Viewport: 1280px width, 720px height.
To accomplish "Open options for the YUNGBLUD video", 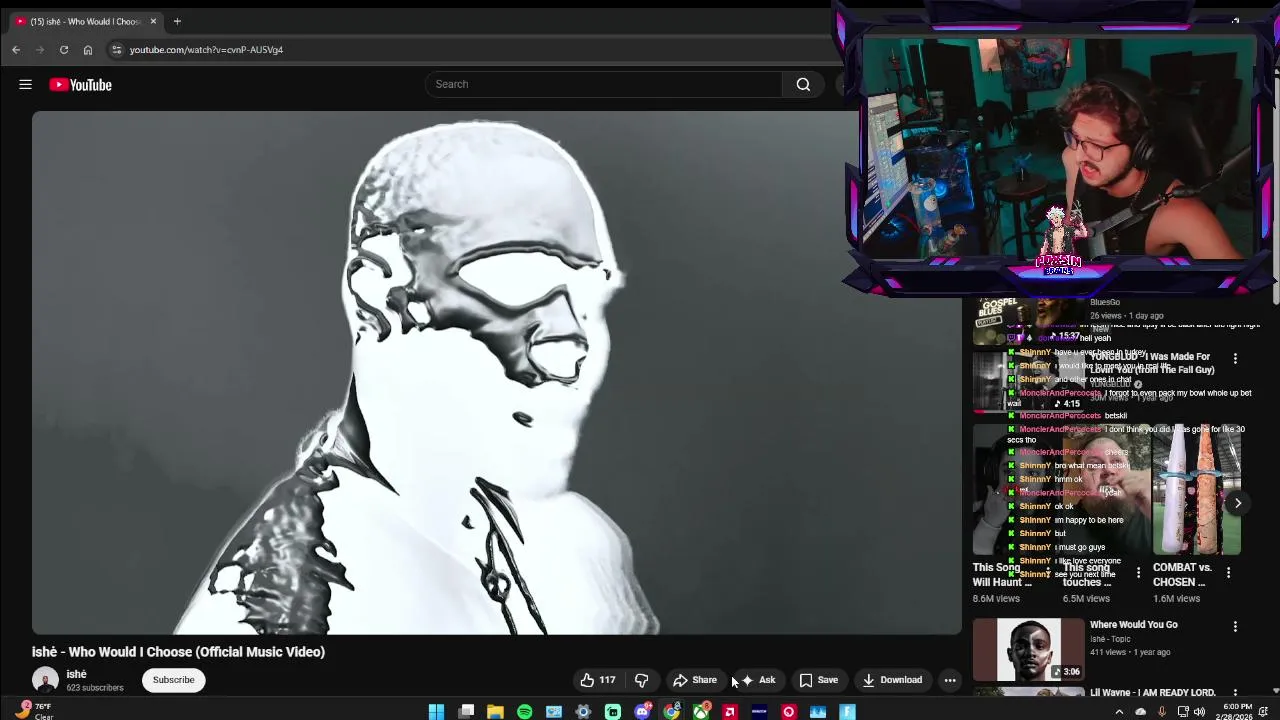I will point(1235,358).
